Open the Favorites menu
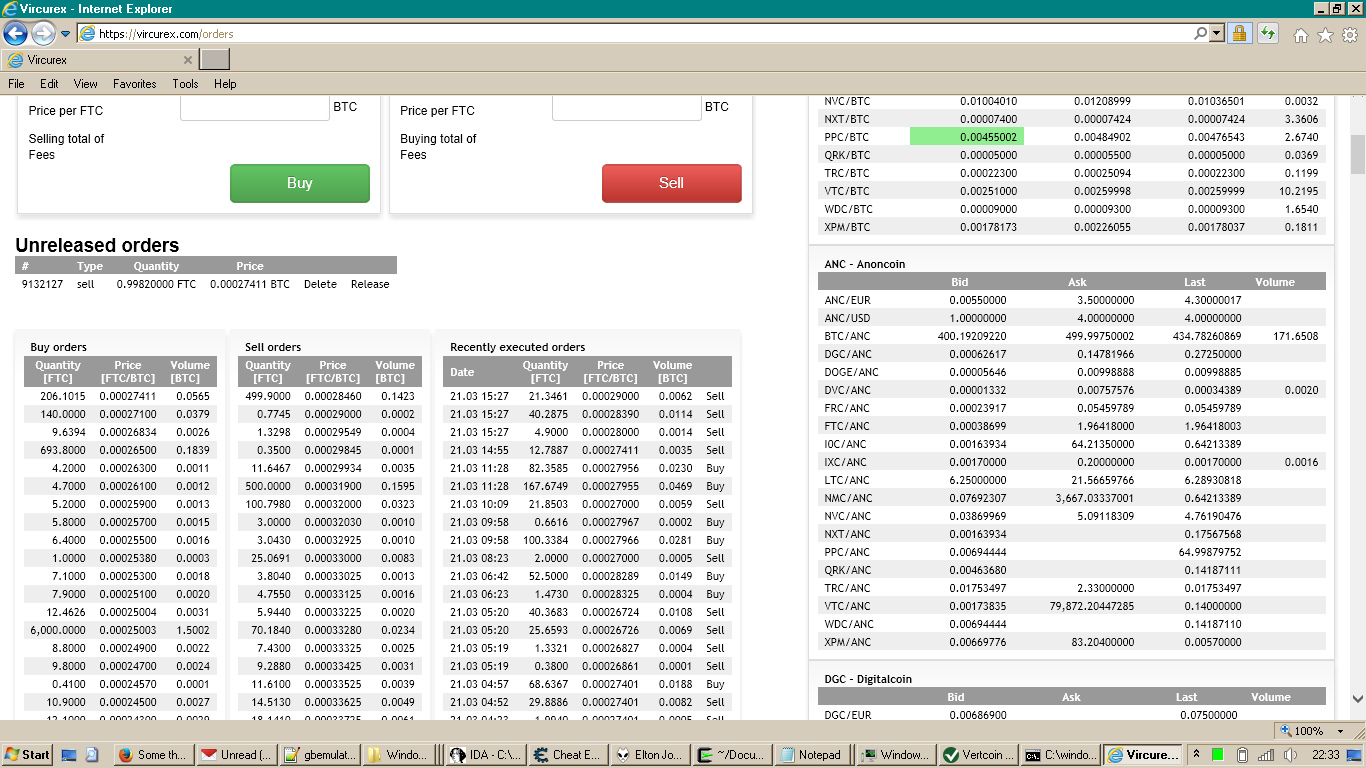Screen dimensions: 1366x768 134,84
